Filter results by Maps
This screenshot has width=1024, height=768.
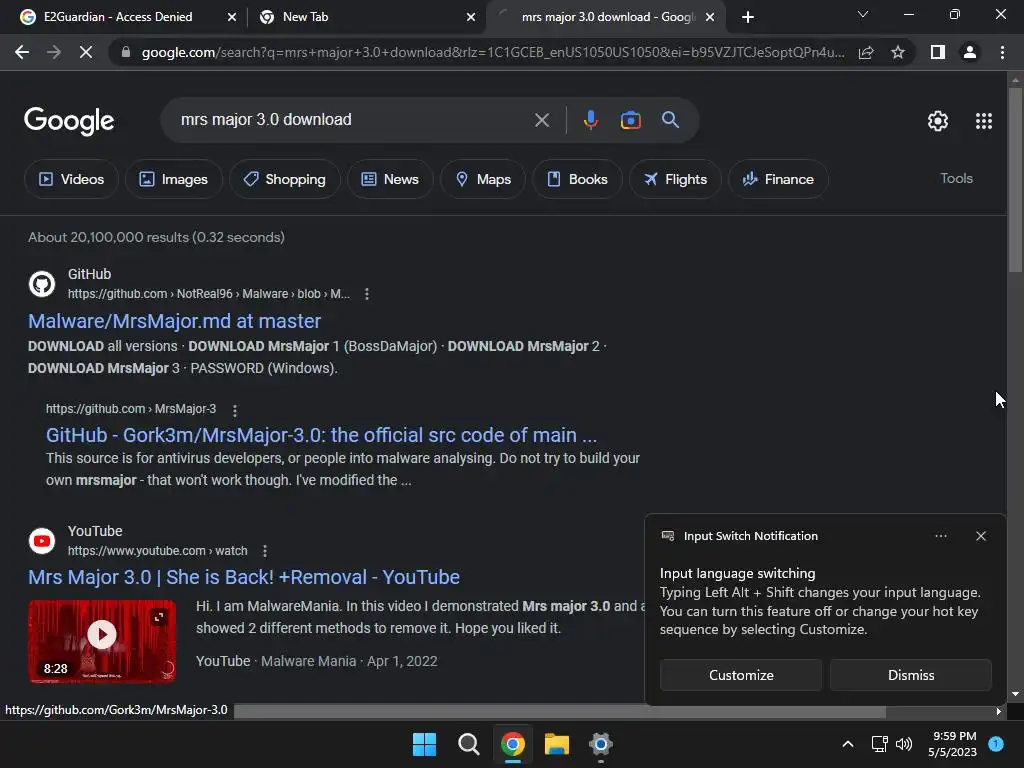pyautogui.click(x=483, y=179)
